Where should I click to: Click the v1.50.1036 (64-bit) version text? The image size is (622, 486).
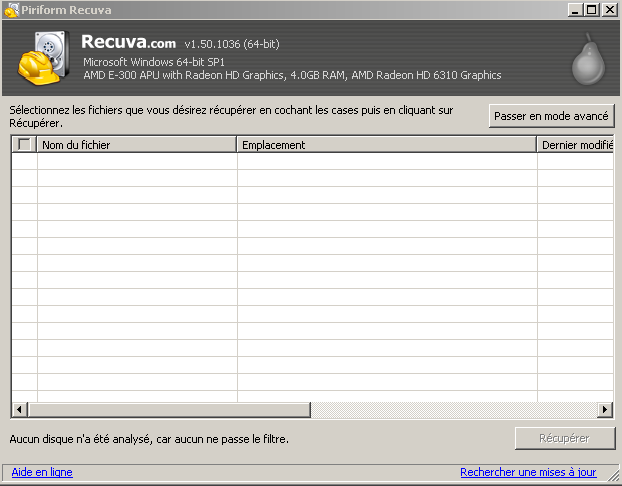click(232, 44)
